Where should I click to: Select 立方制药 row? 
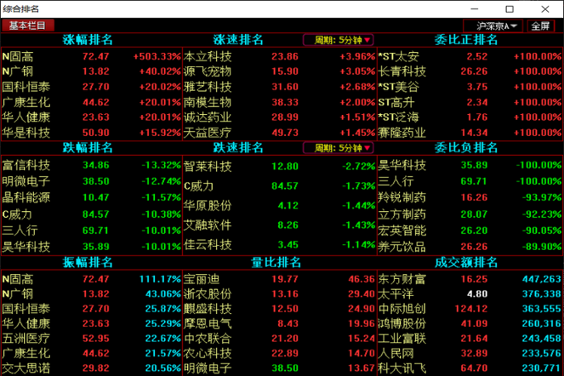click(x=470, y=214)
